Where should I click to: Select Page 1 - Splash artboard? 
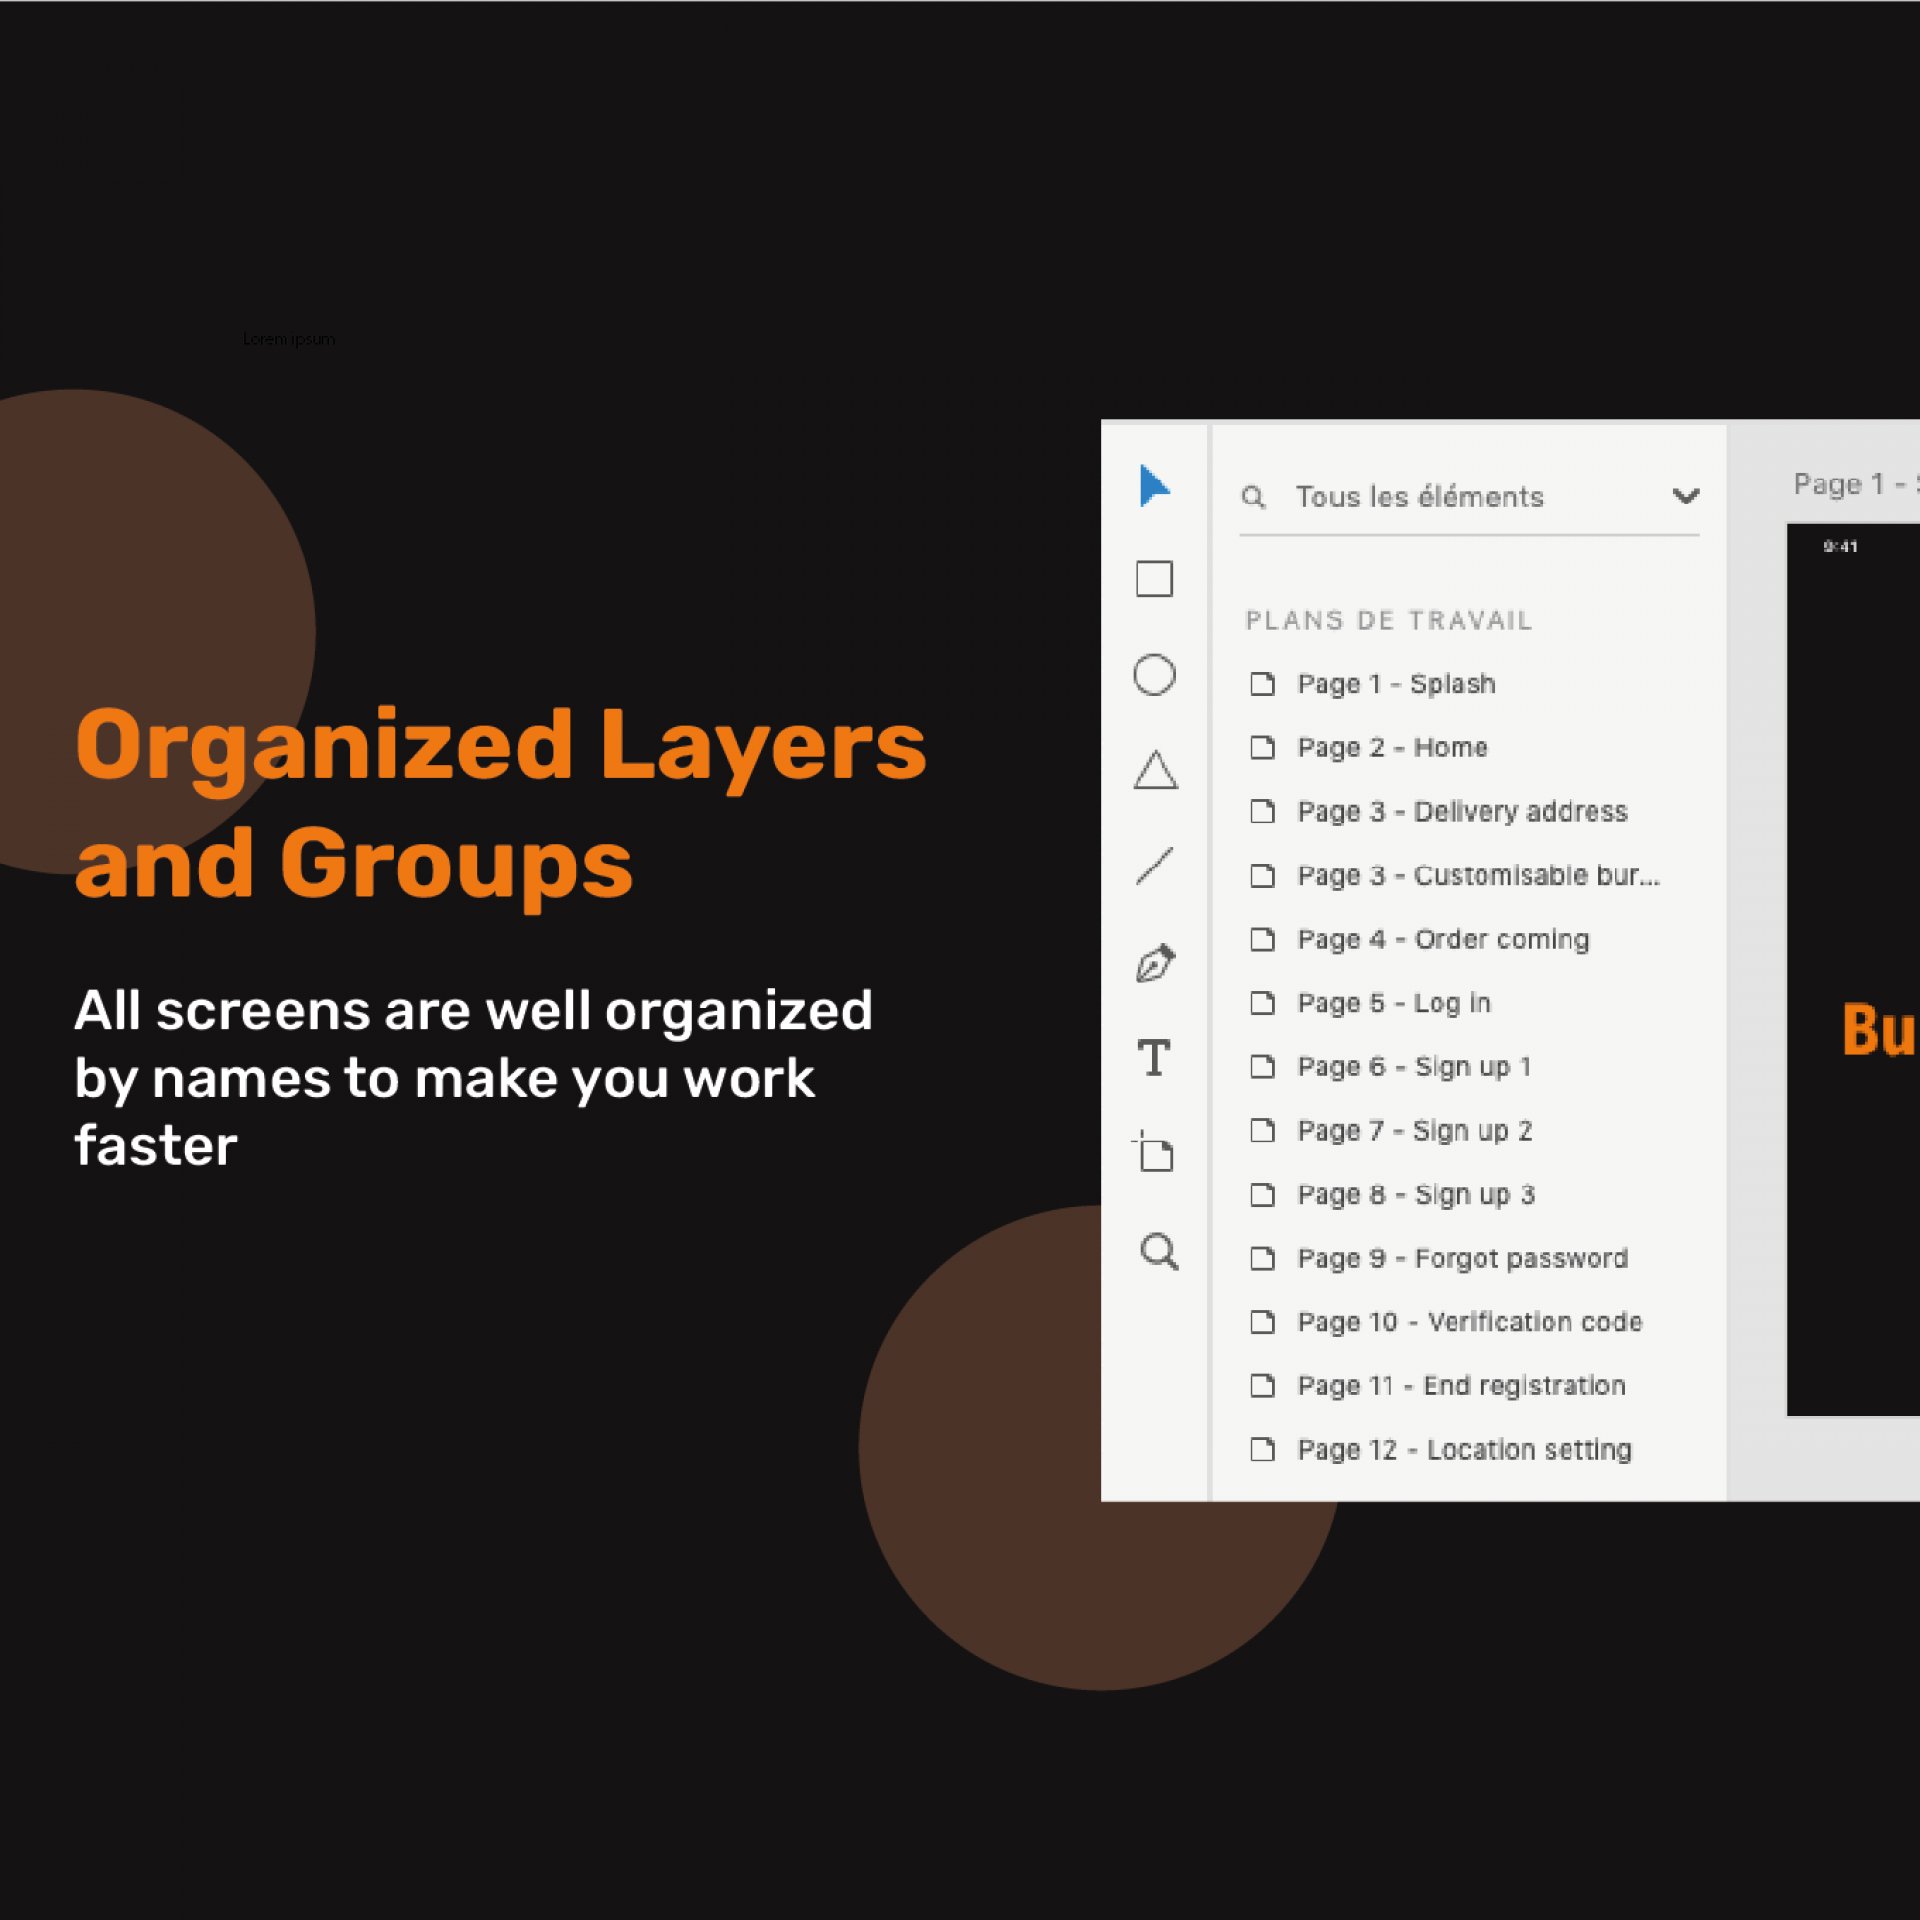1396,684
